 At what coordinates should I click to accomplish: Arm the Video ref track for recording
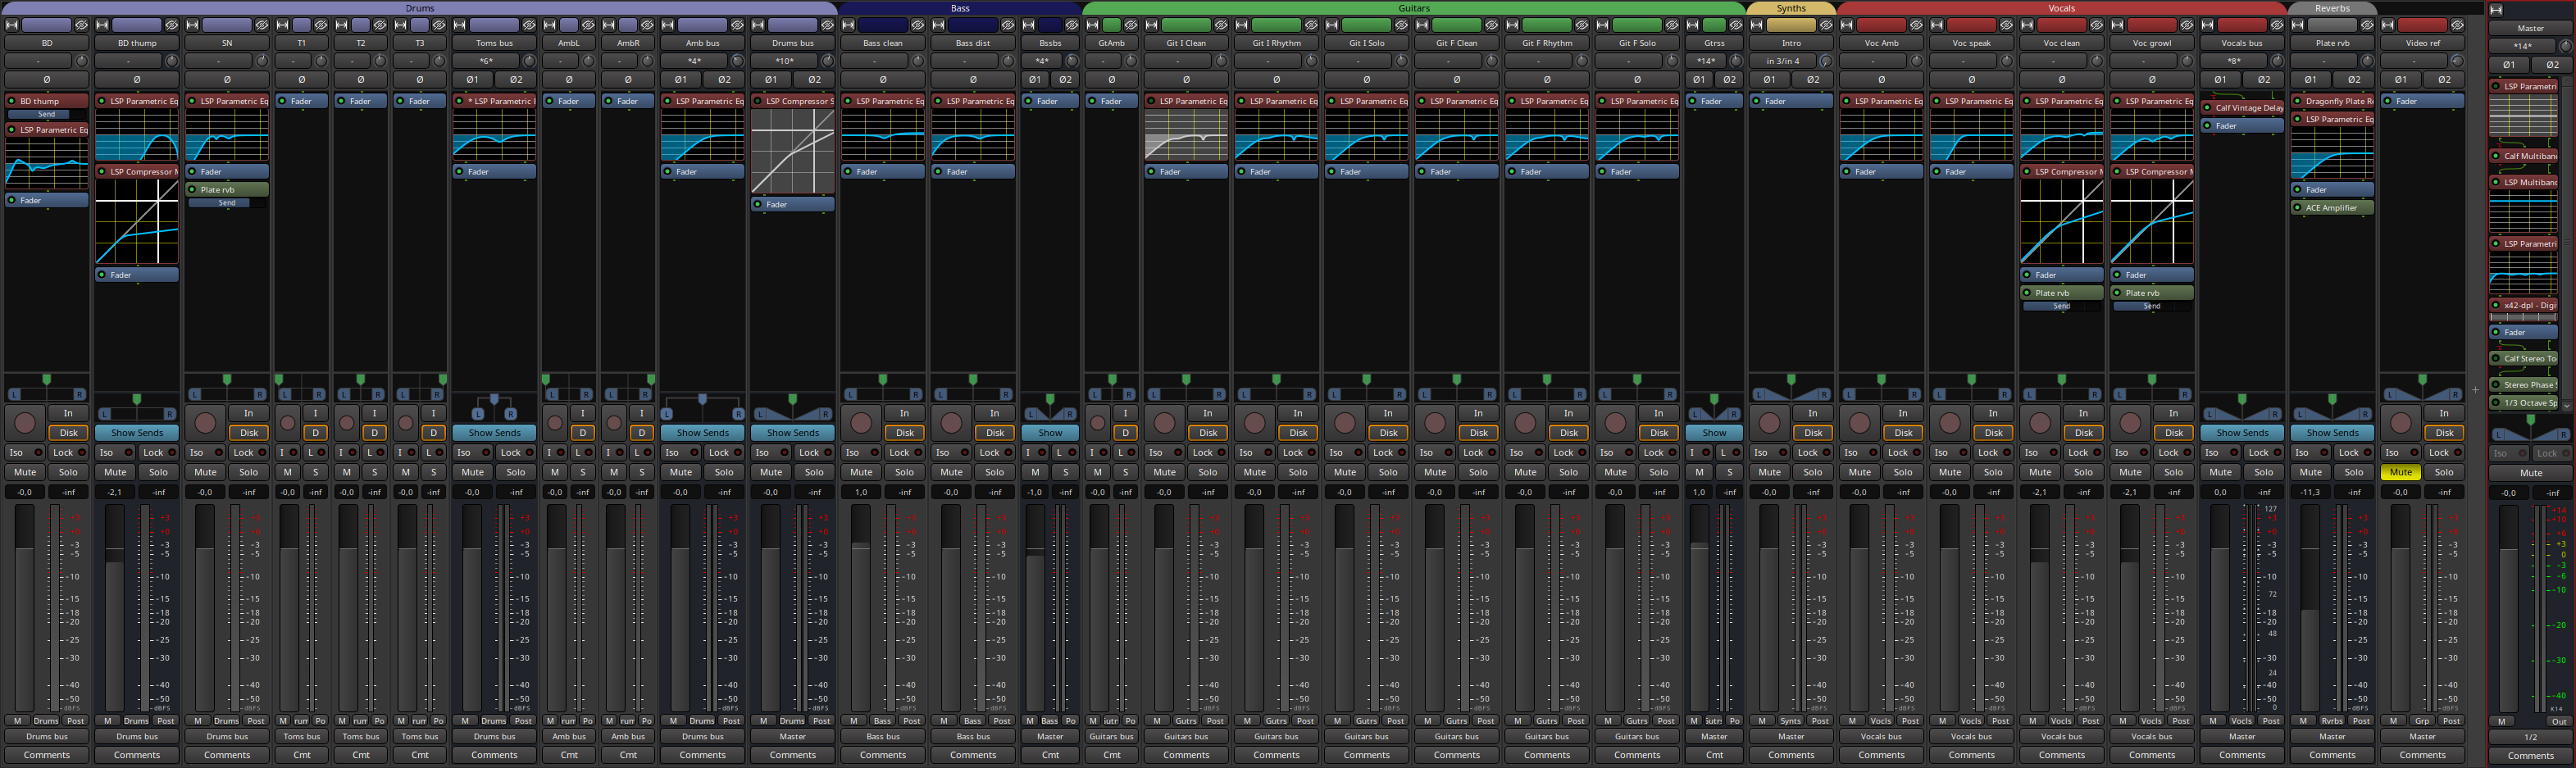click(2401, 422)
